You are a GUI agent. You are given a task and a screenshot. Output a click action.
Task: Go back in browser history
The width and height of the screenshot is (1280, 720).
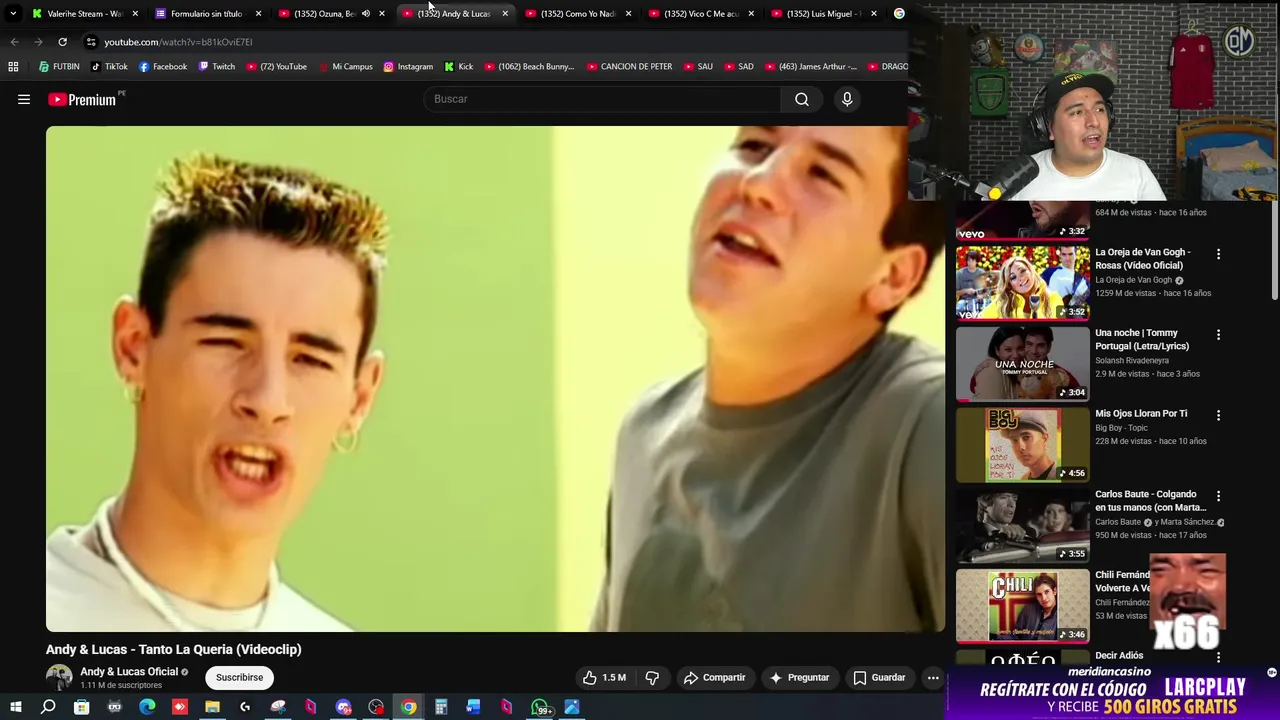pyautogui.click(x=14, y=42)
